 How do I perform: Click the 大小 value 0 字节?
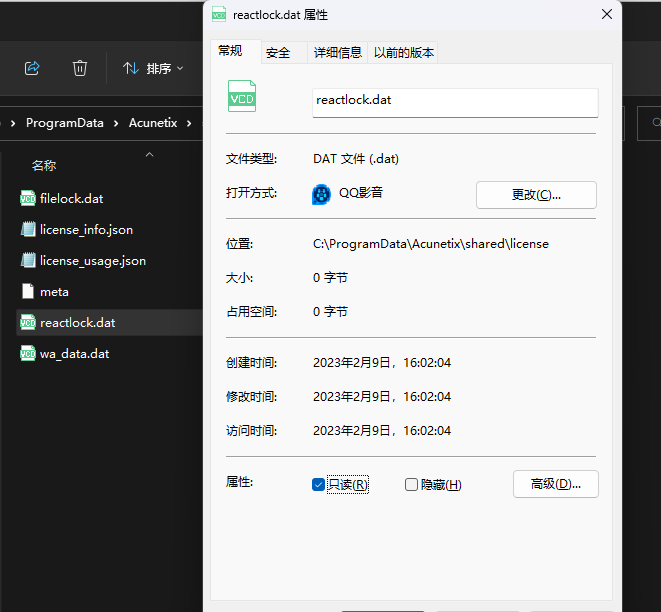(330, 278)
